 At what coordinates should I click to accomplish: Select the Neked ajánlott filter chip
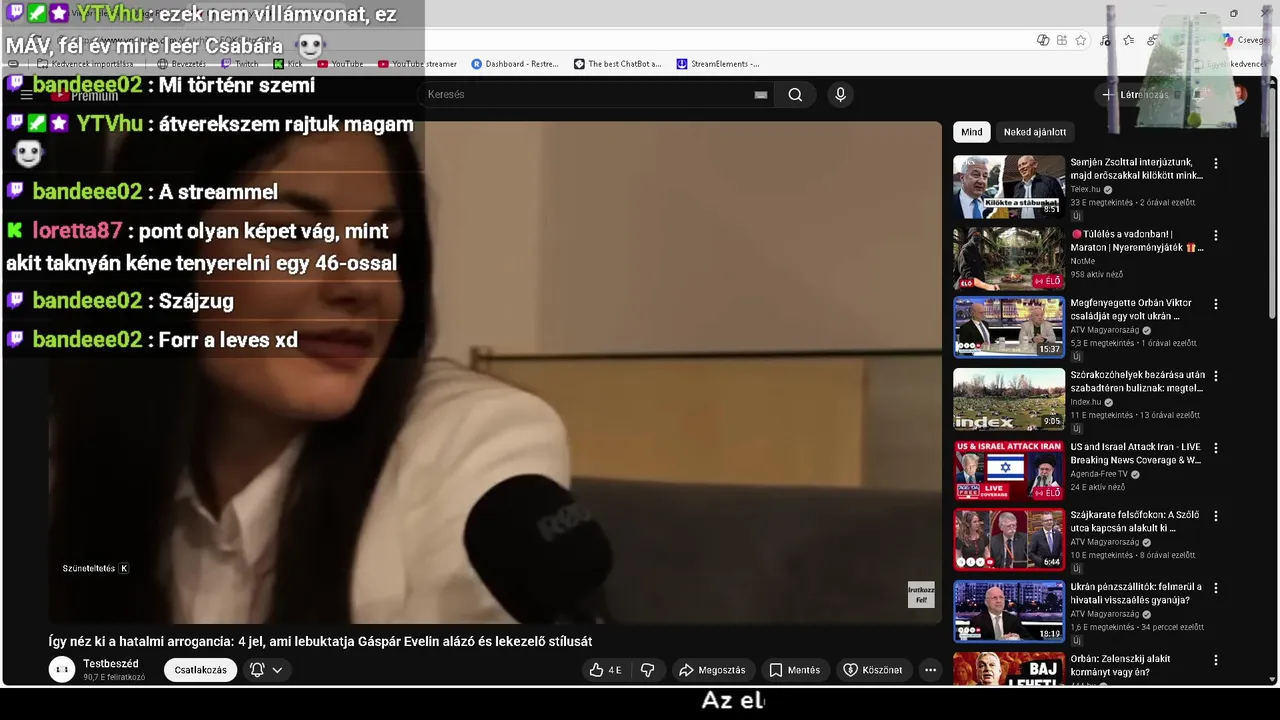tap(1035, 132)
